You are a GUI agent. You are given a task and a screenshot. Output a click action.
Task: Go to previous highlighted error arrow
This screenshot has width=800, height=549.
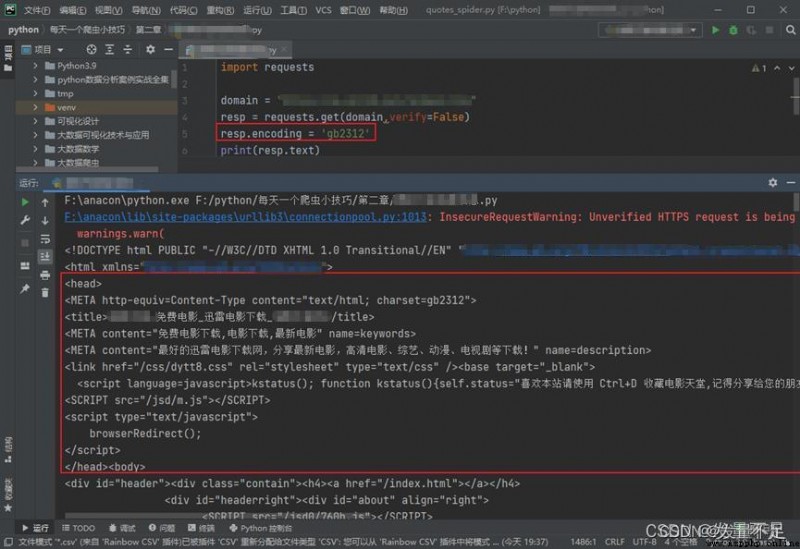(777, 68)
